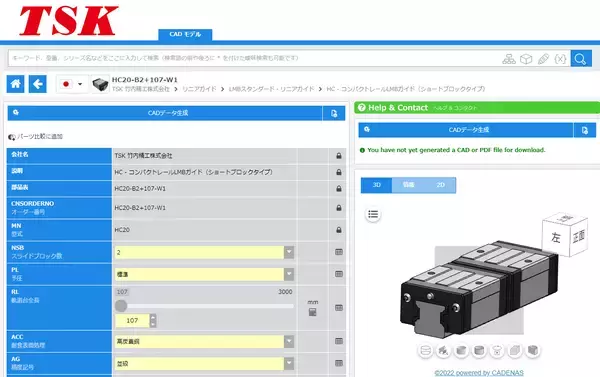Image resolution: width=600 pixels, height=377 pixels.
Task: Click the 左 face of view cube
Action: (x=556, y=238)
